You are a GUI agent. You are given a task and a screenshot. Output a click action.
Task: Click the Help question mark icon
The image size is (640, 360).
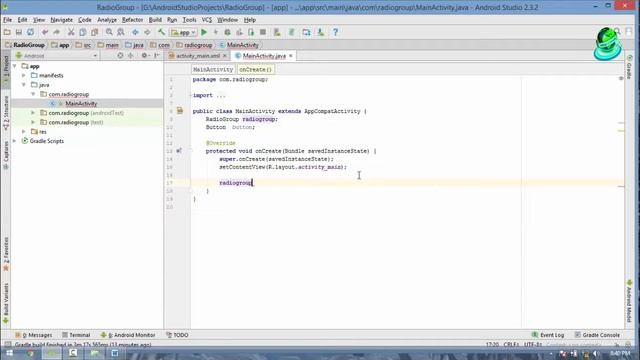coord(336,32)
